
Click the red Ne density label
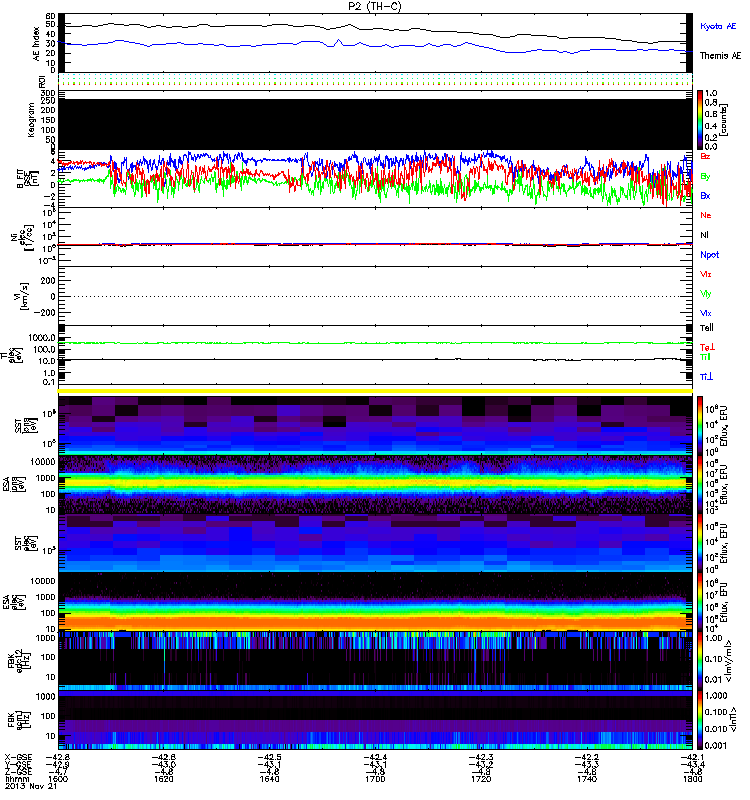(706, 215)
